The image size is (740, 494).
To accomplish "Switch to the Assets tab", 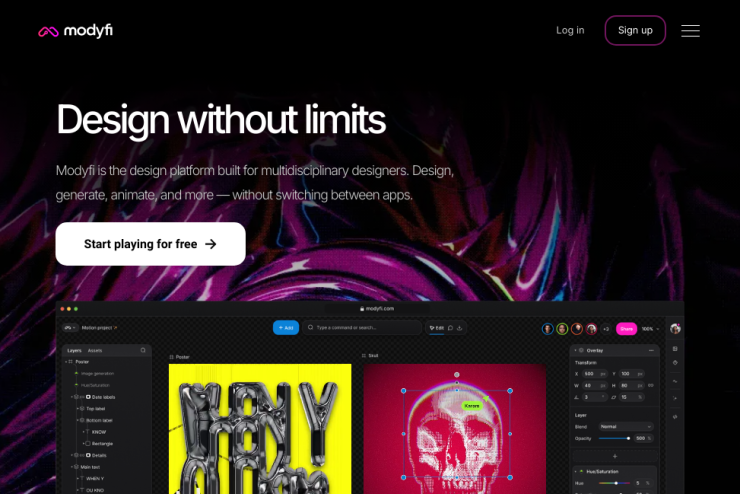I will [x=95, y=351].
